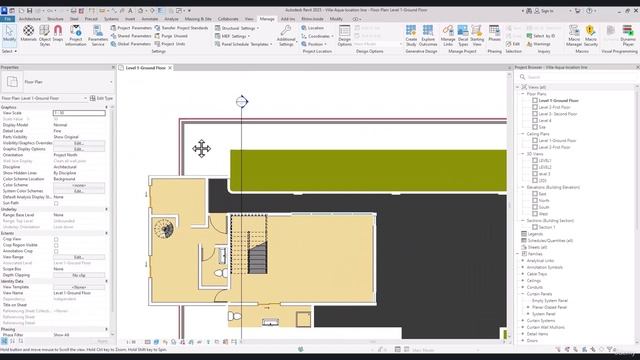This screenshot has width=640, height=360.
Task: Open Shared Parameters
Action: pos(131,36)
